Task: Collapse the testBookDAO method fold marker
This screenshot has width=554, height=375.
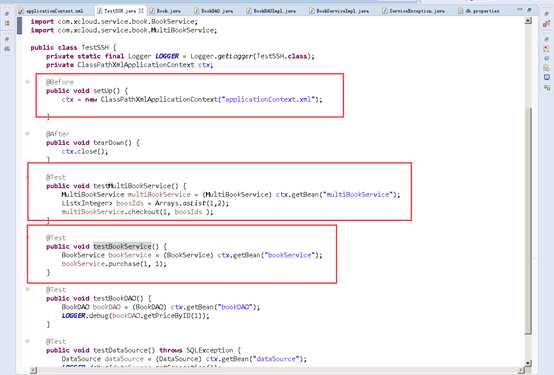Action: 28,289
